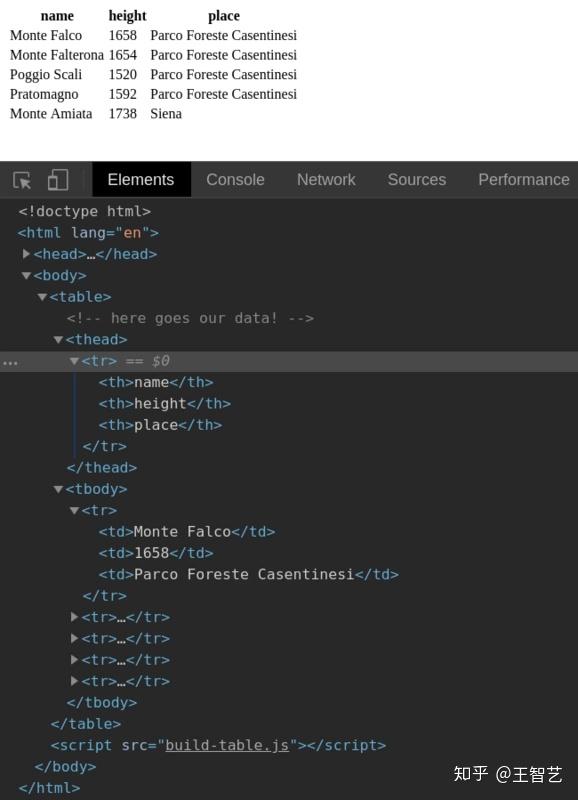Collapse the thead element node
This screenshot has height=800, width=578.
(x=58, y=340)
